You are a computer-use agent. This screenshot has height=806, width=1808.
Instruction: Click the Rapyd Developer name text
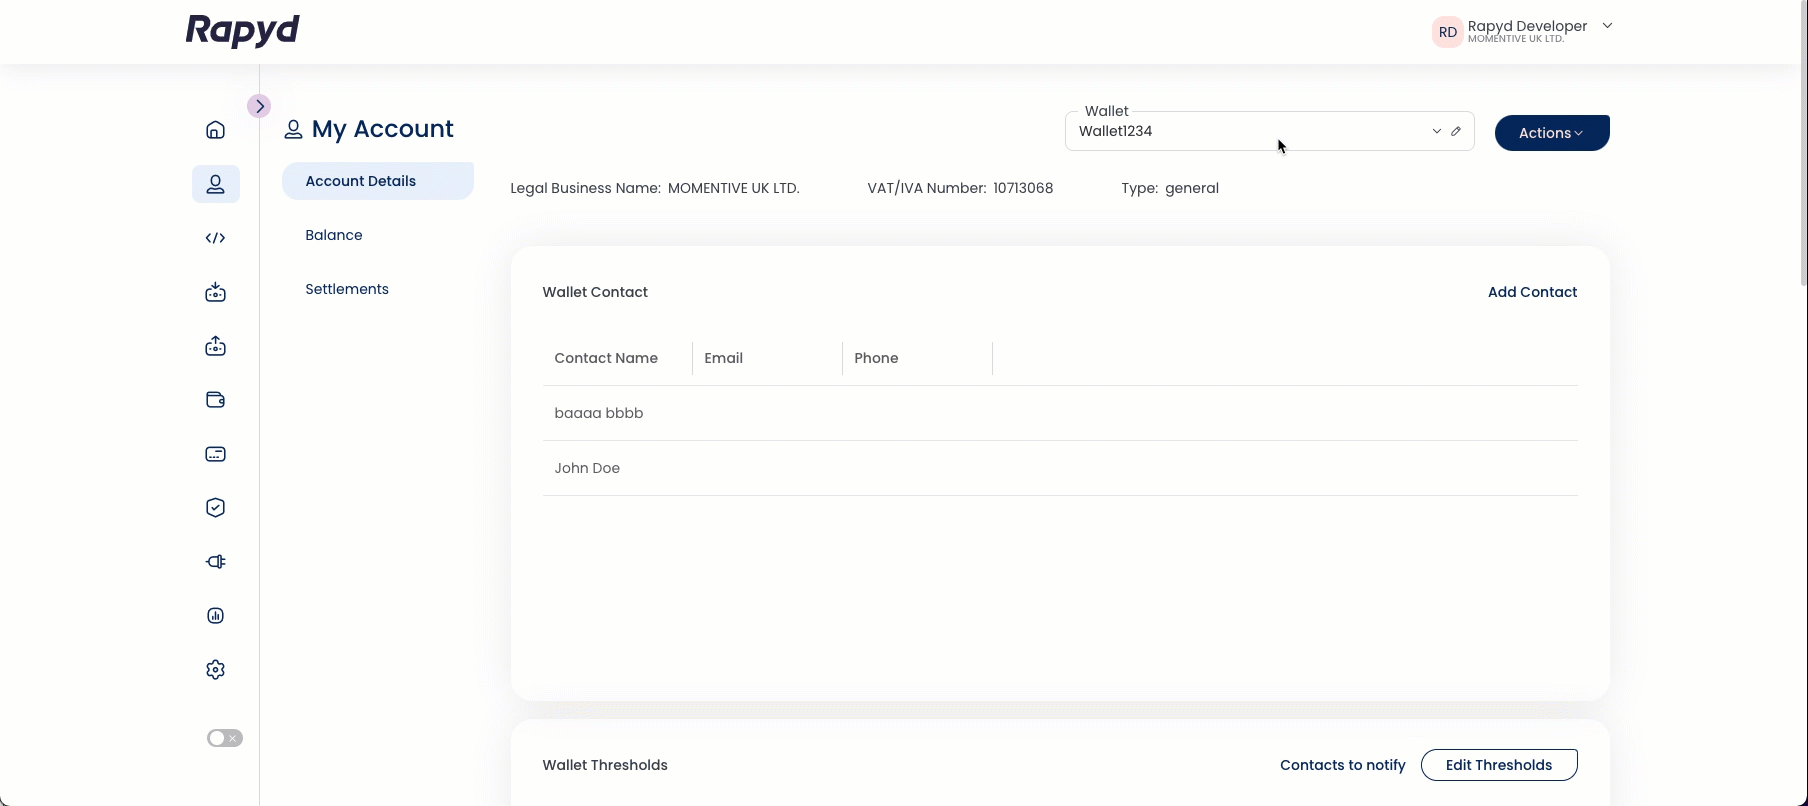pyautogui.click(x=1527, y=26)
